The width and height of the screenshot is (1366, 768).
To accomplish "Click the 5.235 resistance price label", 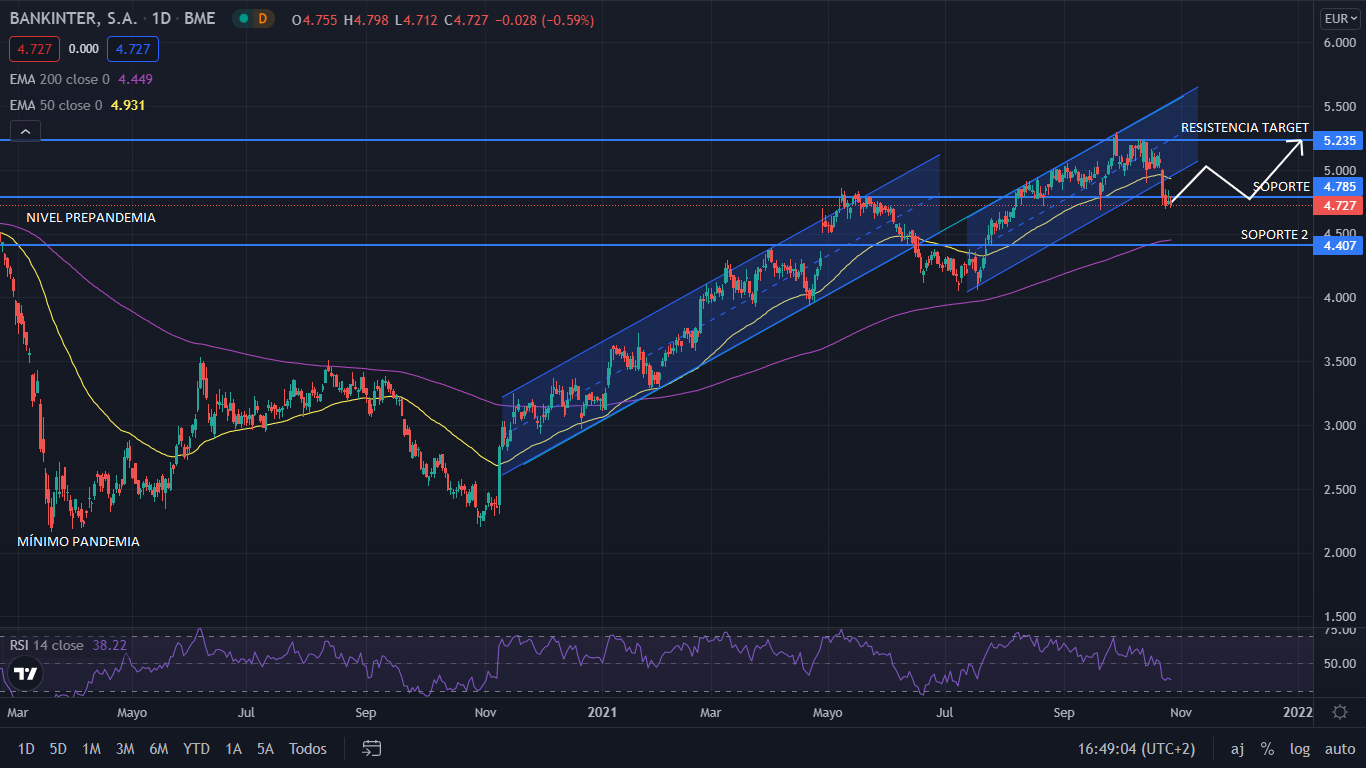I will (x=1338, y=141).
